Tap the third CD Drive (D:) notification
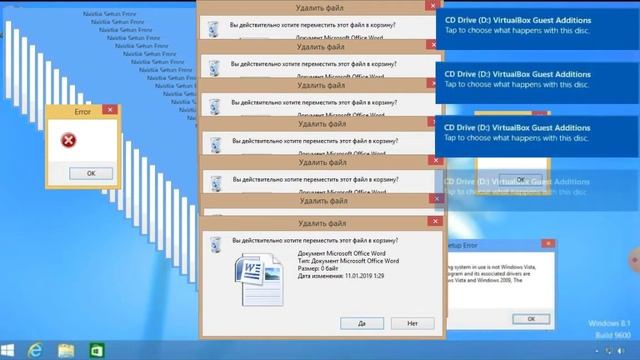The height and width of the screenshot is (360, 640). click(x=537, y=136)
